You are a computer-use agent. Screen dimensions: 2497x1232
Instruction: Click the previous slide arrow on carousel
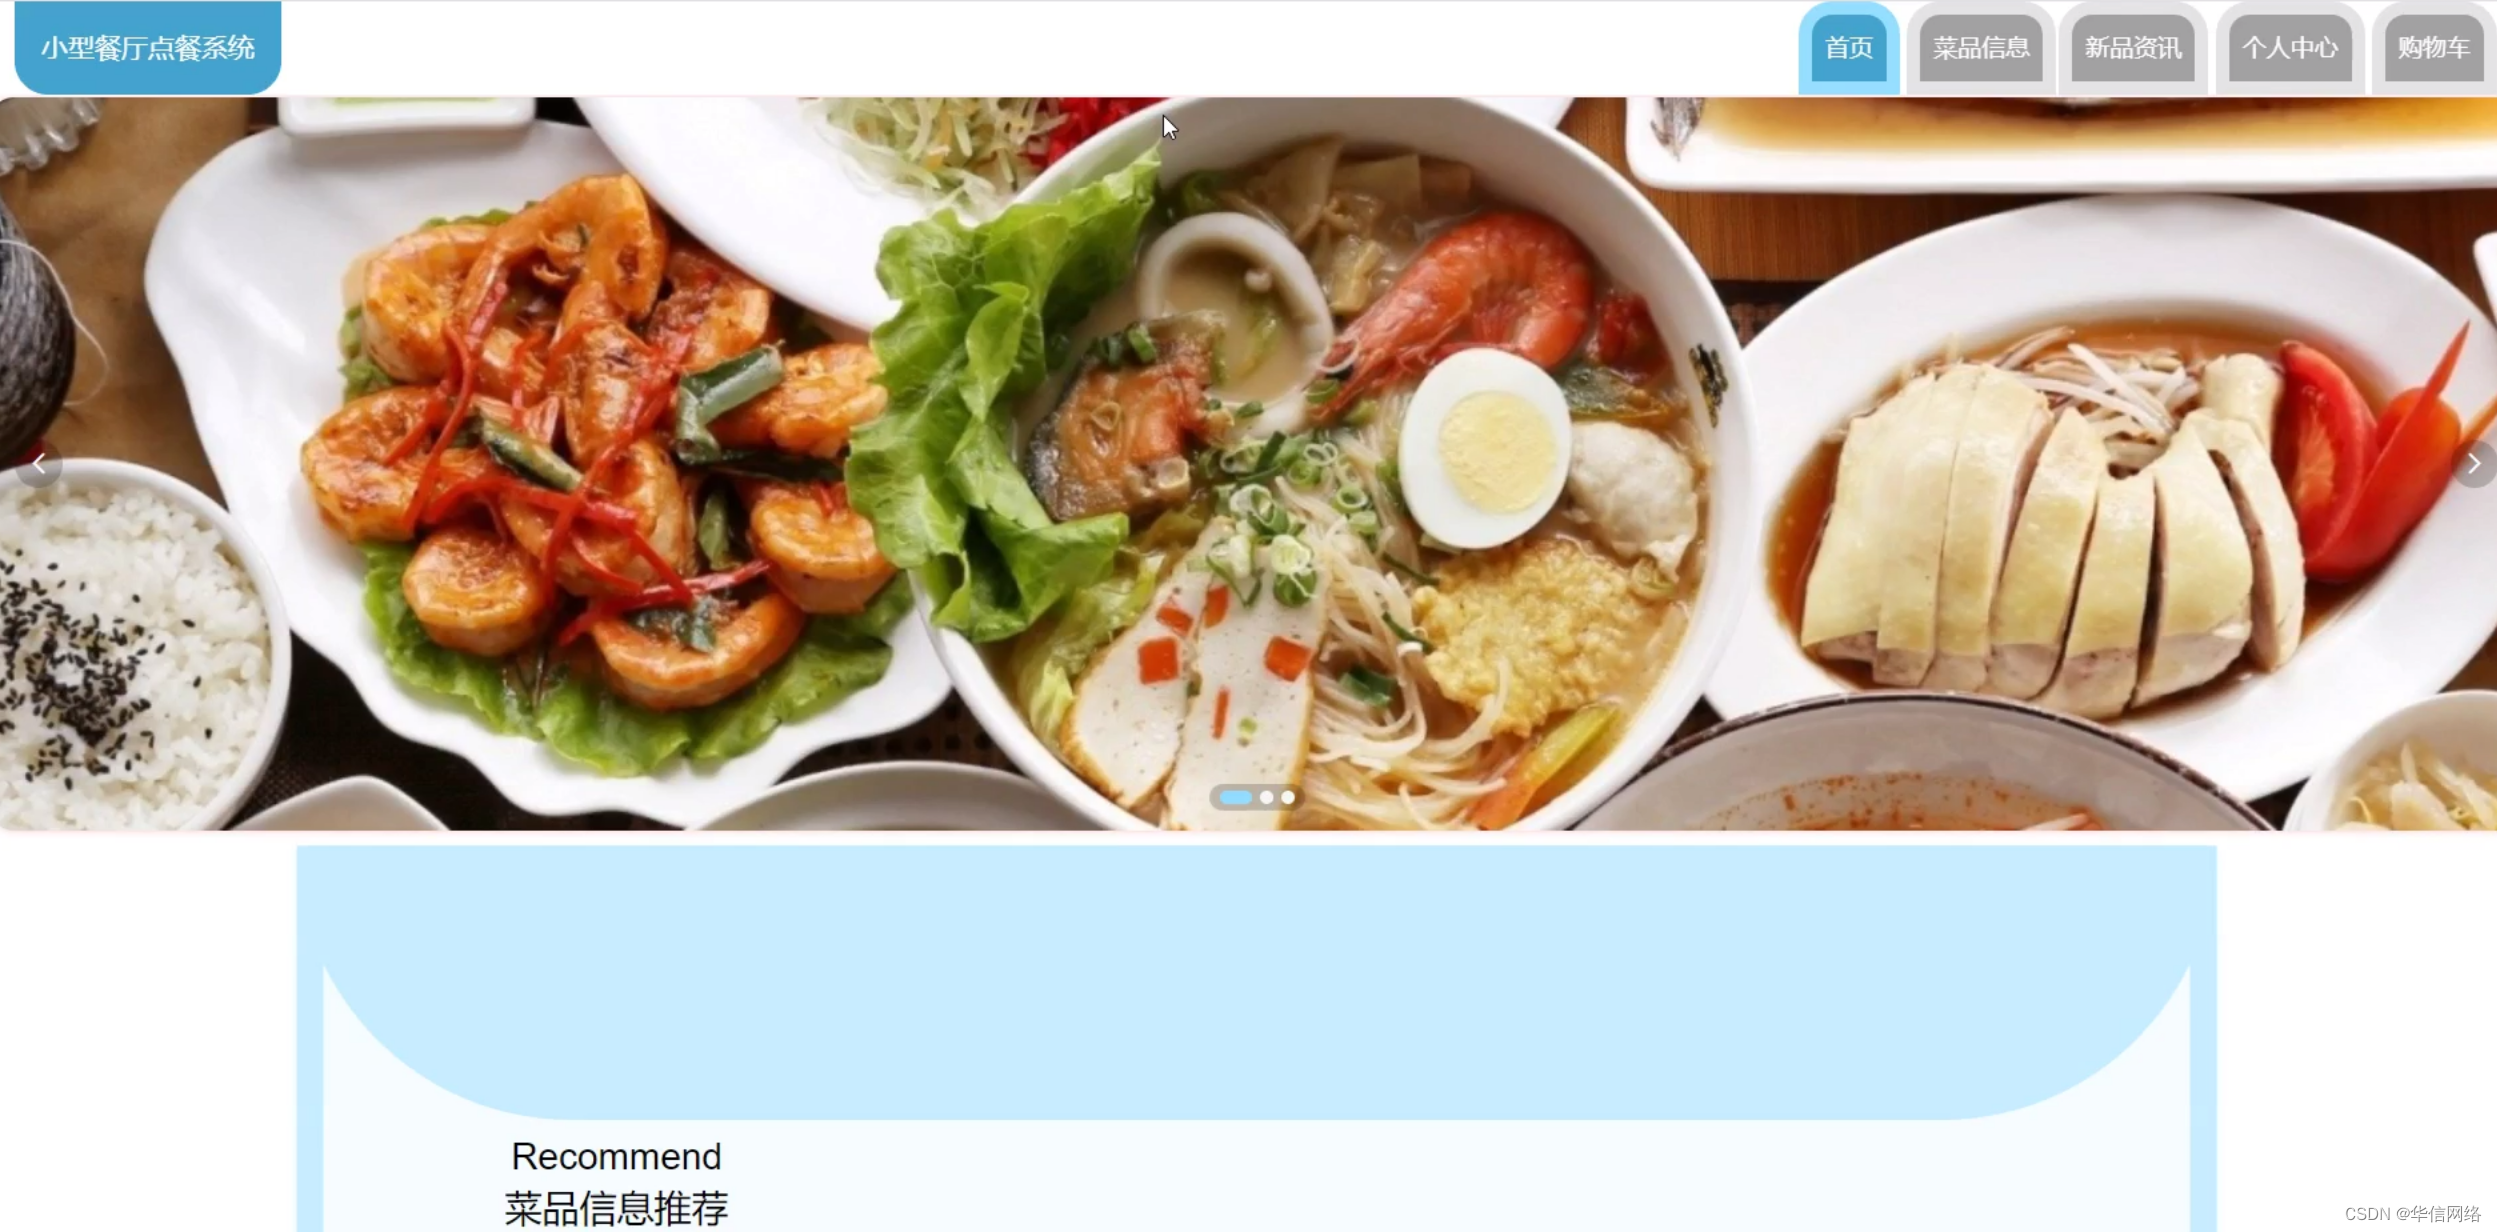click(x=38, y=463)
